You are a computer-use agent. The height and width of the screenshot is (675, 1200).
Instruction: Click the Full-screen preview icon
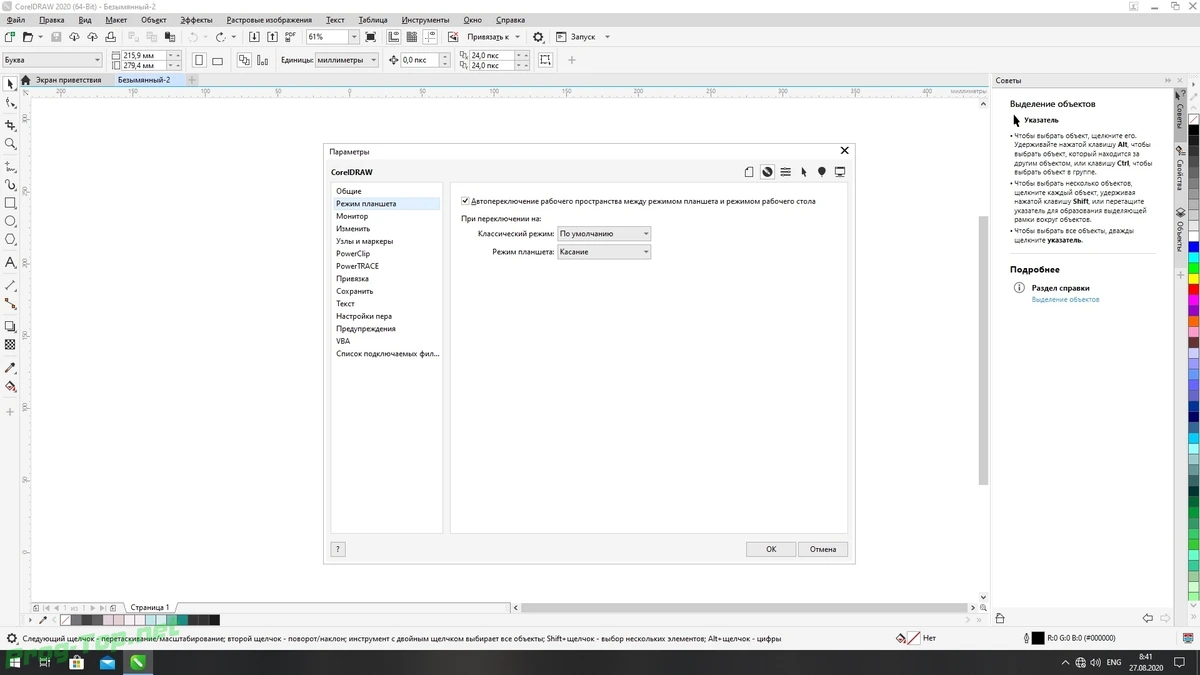click(371, 37)
